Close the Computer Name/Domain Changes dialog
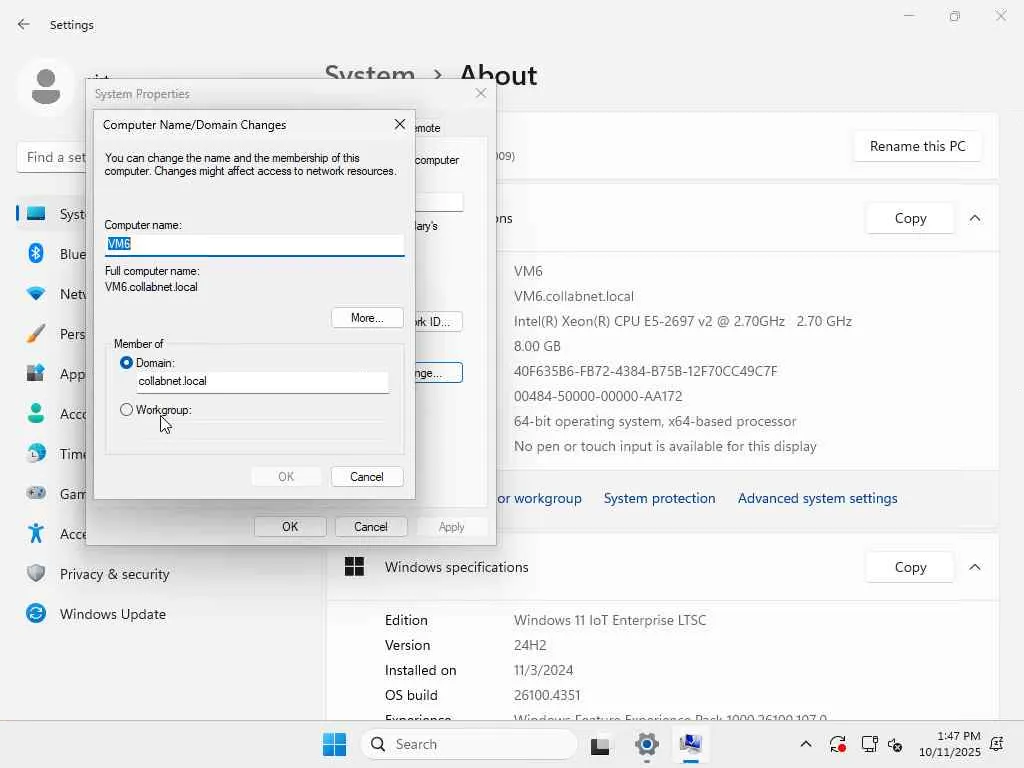Image resolution: width=1024 pixels, height=768 pixels. [x=400, y=124]
